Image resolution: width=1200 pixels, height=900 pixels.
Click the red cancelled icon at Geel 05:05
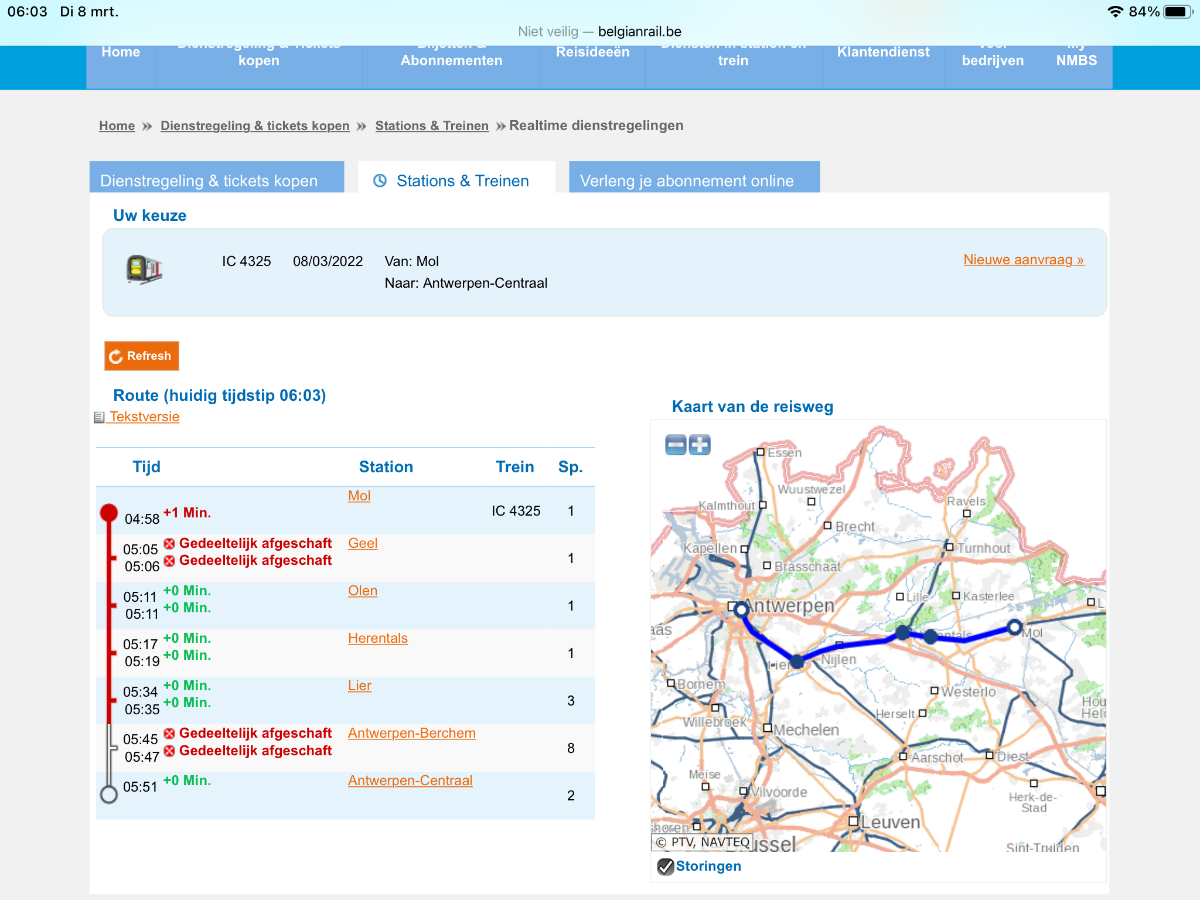click(x=169, y=544)
